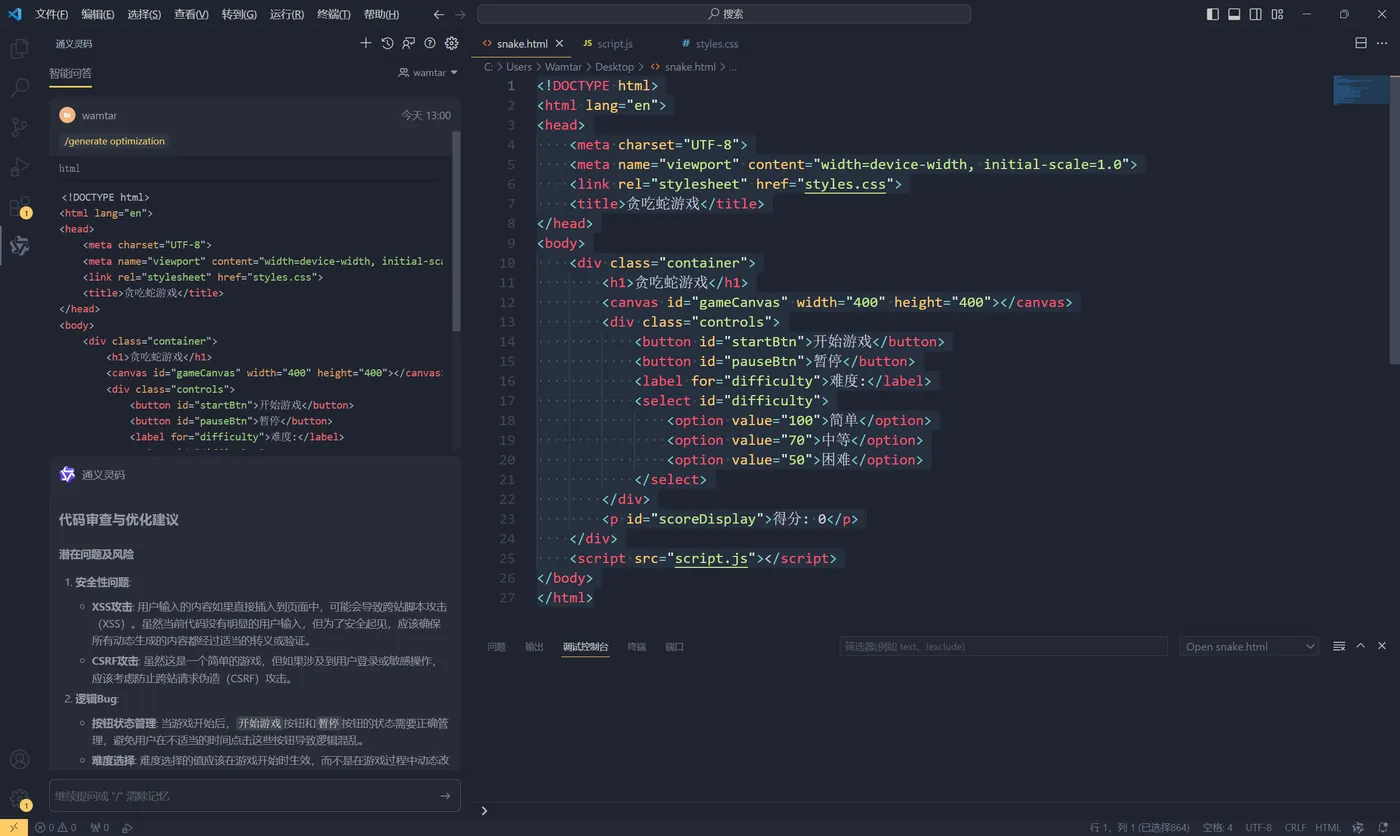Open the Search view in activity bar

19,88
